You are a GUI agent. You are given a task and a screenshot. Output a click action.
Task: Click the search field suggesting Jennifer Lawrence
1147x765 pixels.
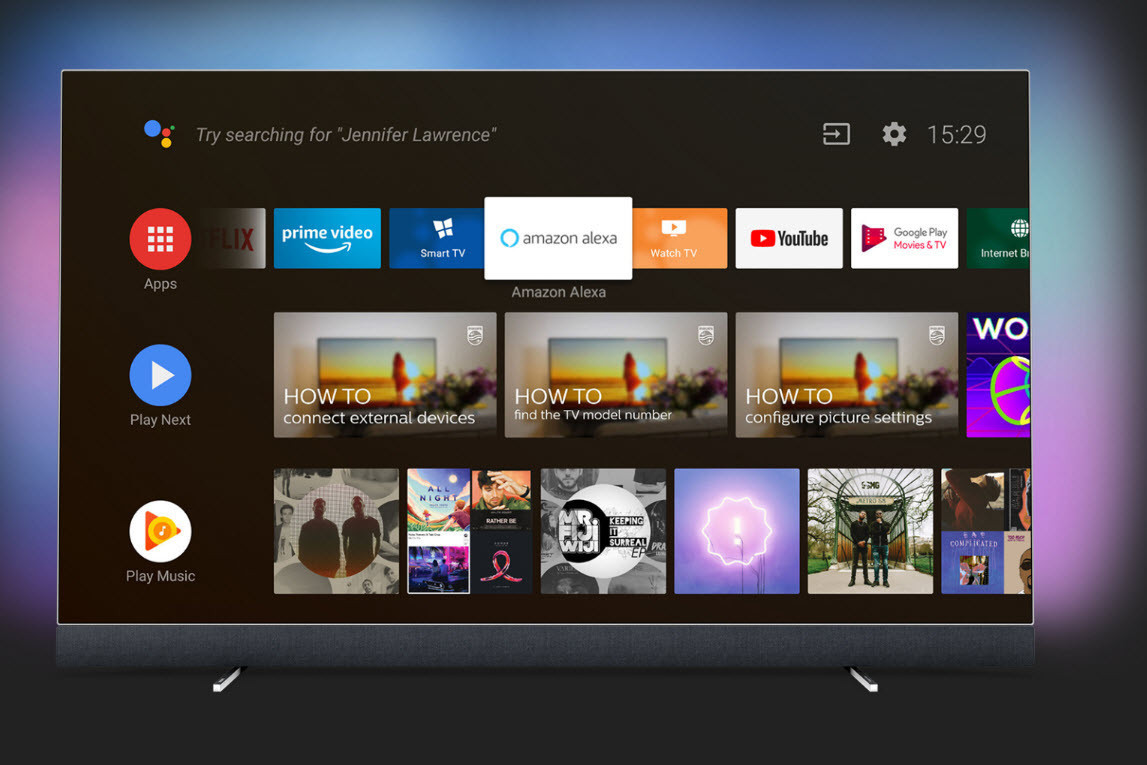pos(346,135)
